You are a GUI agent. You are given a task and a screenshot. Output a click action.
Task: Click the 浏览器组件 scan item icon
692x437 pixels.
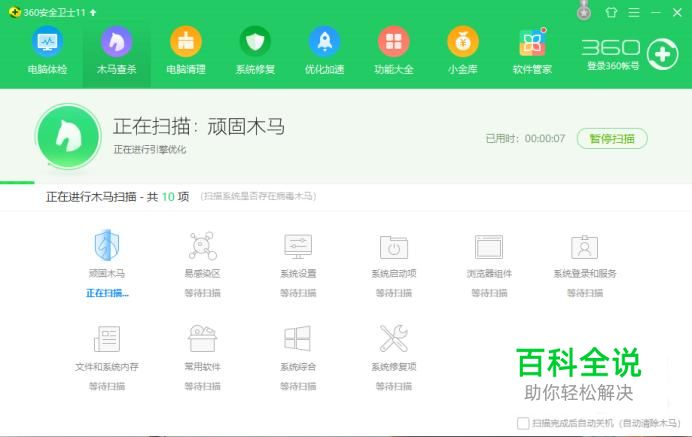coord(489,247)
